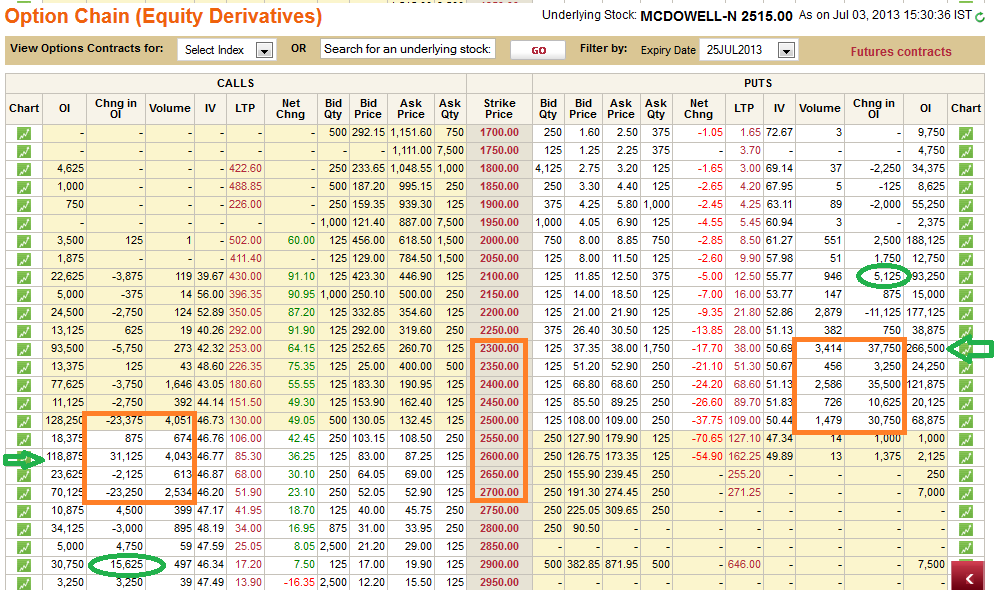Image resolution: width=997 pixels, height=590 pixels.
Task: Select strike price 2600.00 link
Action: (x=499, y=456)
